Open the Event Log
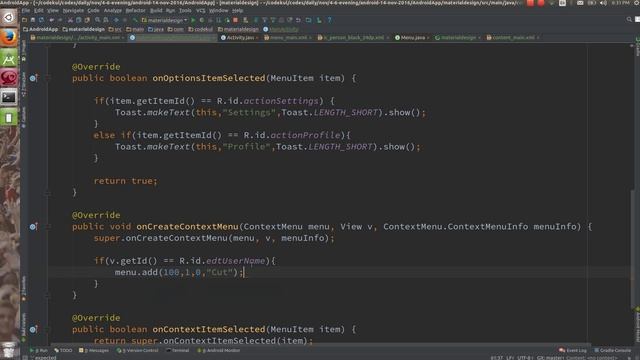Viewport: 640px width, 360px height. [x=573, y=350]
